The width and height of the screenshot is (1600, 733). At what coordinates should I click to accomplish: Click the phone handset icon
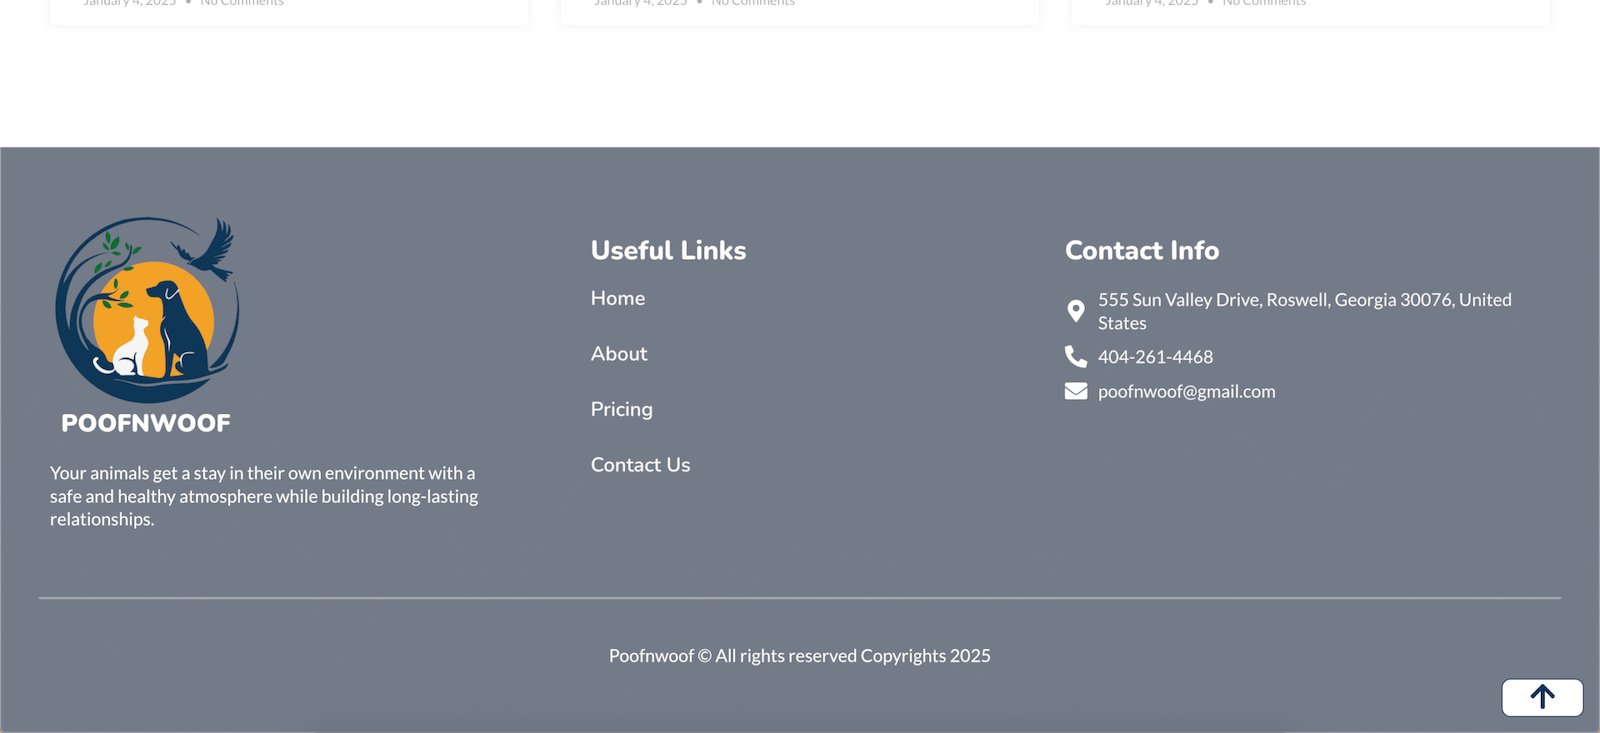[1076, 357]
